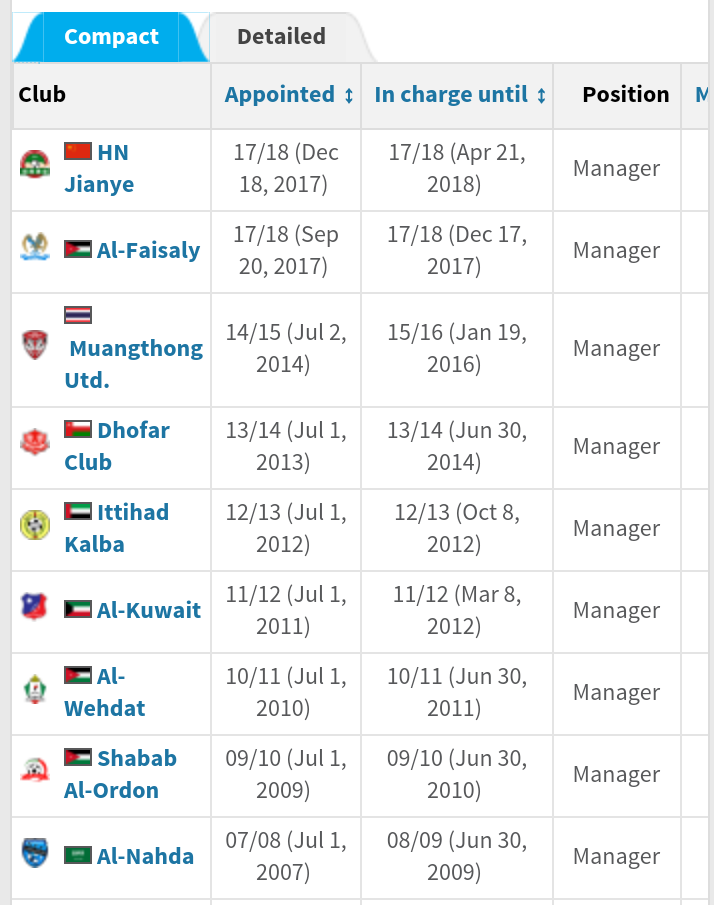The width and height of the screenshot is (714, 905).
Task: Open the Al-Faisaly club link
Action: [148, 250]
